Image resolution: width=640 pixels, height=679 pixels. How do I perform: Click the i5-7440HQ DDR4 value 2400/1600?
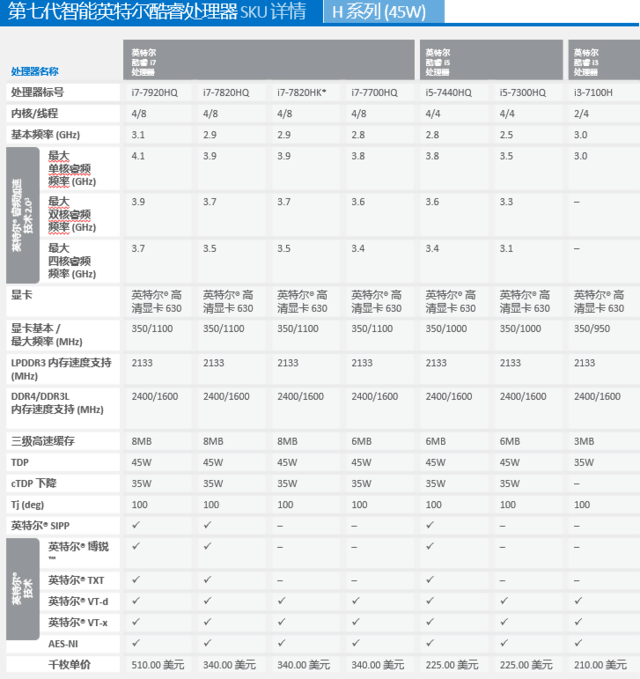pyautogui.click(x=449, y=396)
